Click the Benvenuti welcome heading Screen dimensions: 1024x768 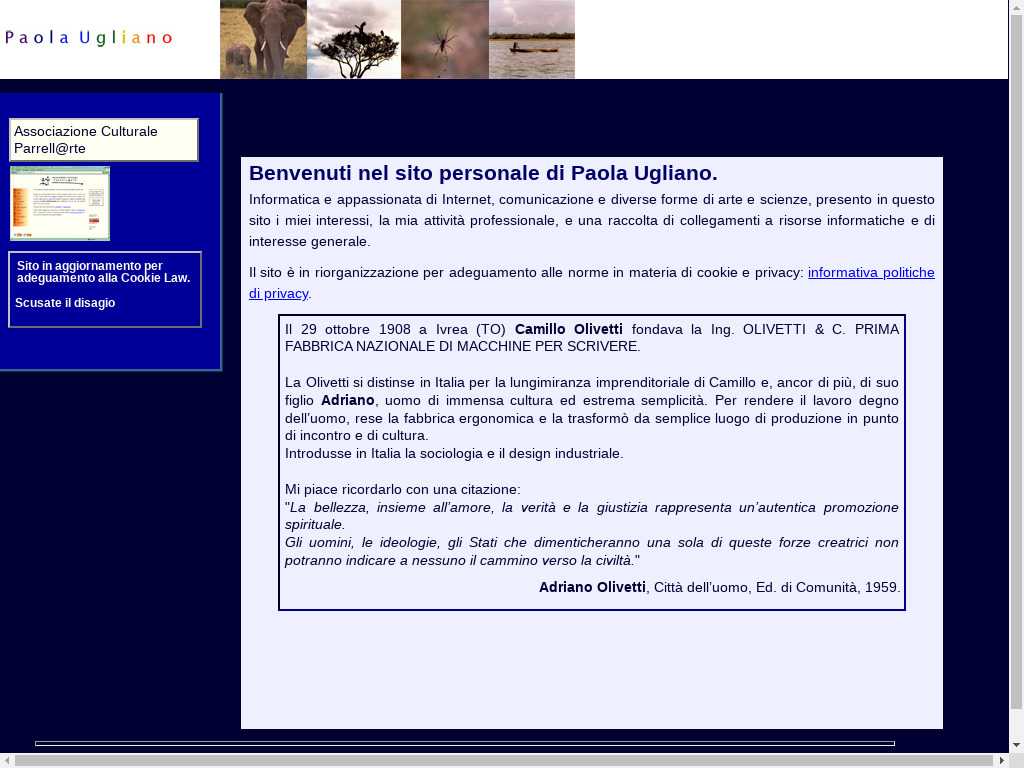pos(483,173)
